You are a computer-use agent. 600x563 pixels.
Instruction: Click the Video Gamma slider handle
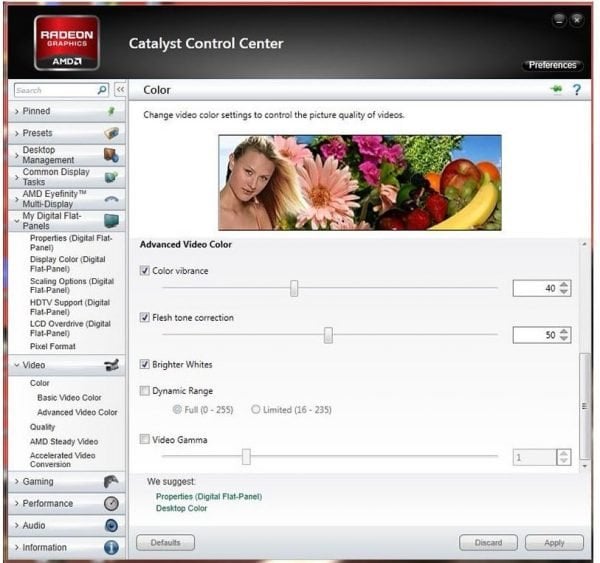click(246, 457)
